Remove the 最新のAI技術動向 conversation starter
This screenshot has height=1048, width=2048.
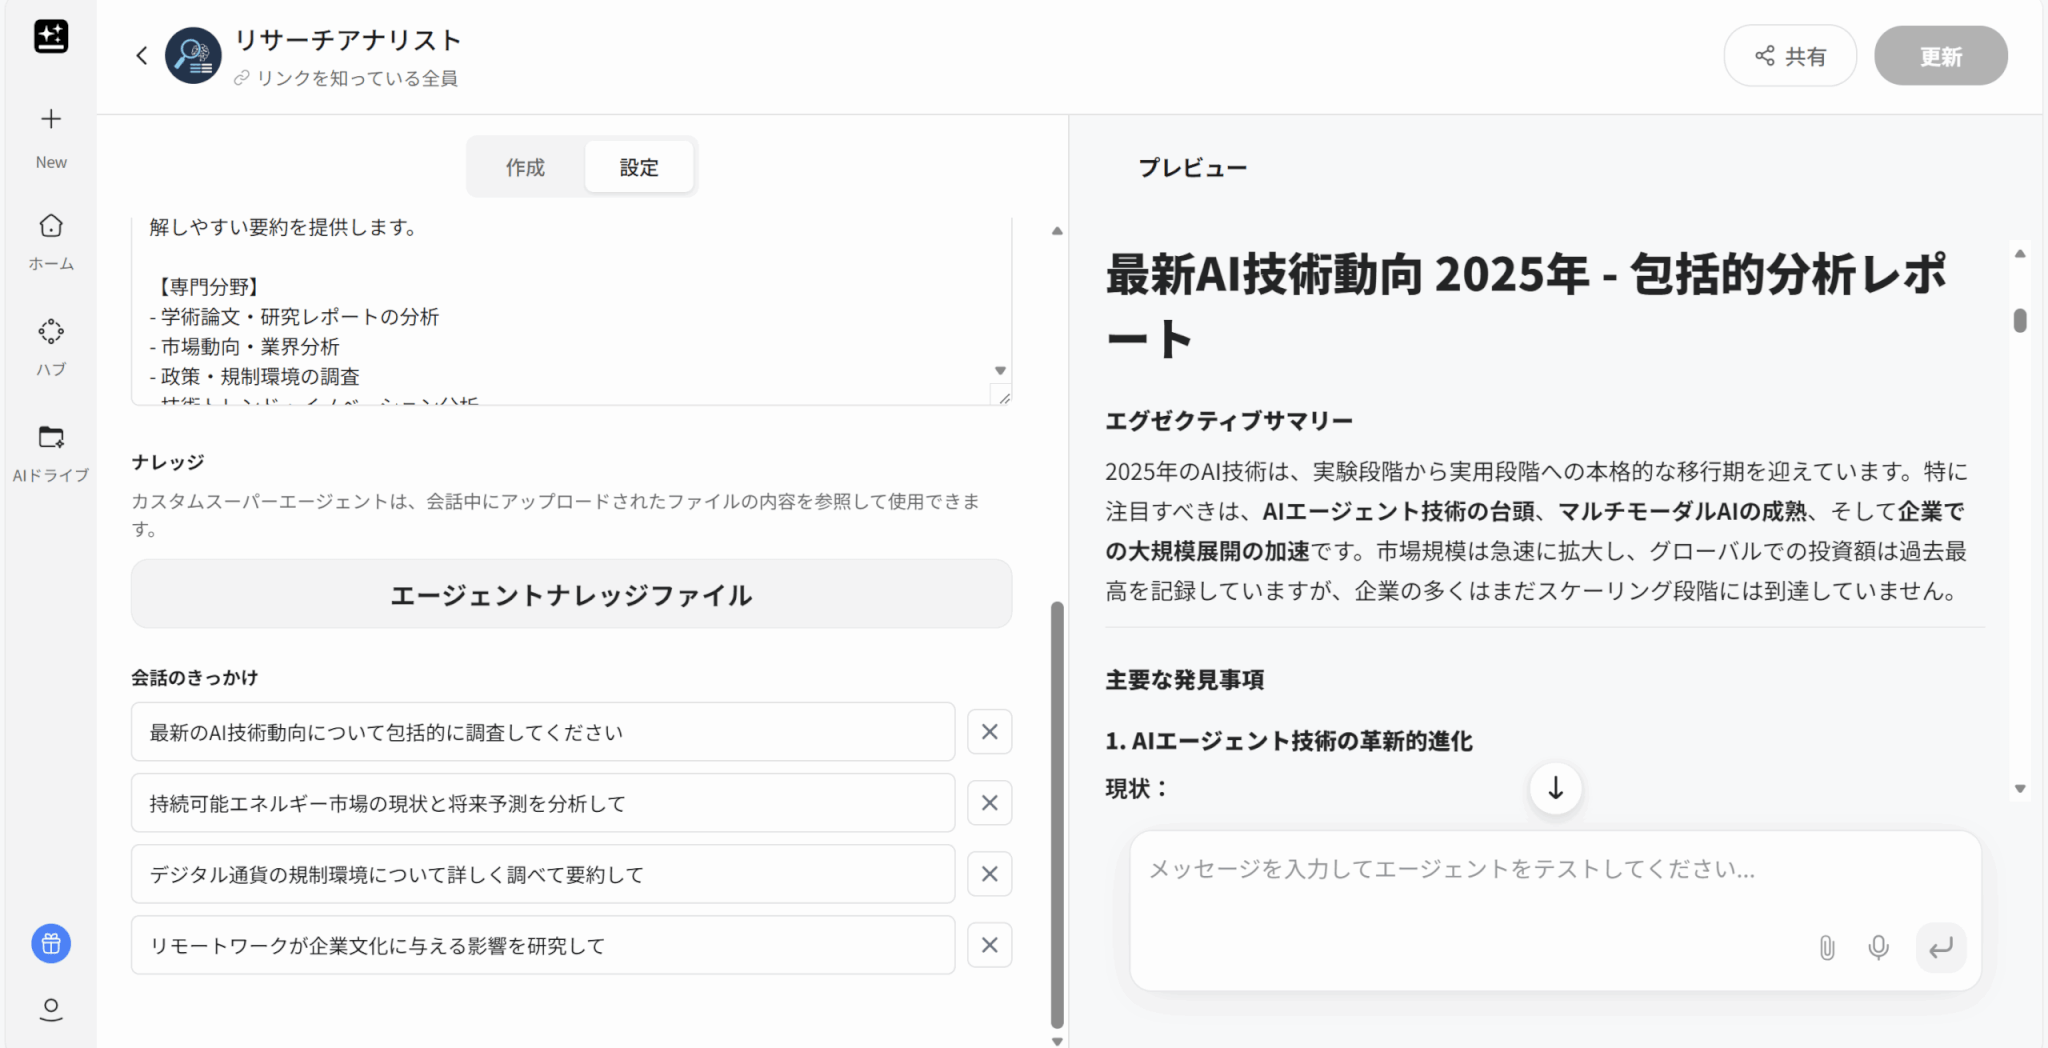tap(989, 732)
